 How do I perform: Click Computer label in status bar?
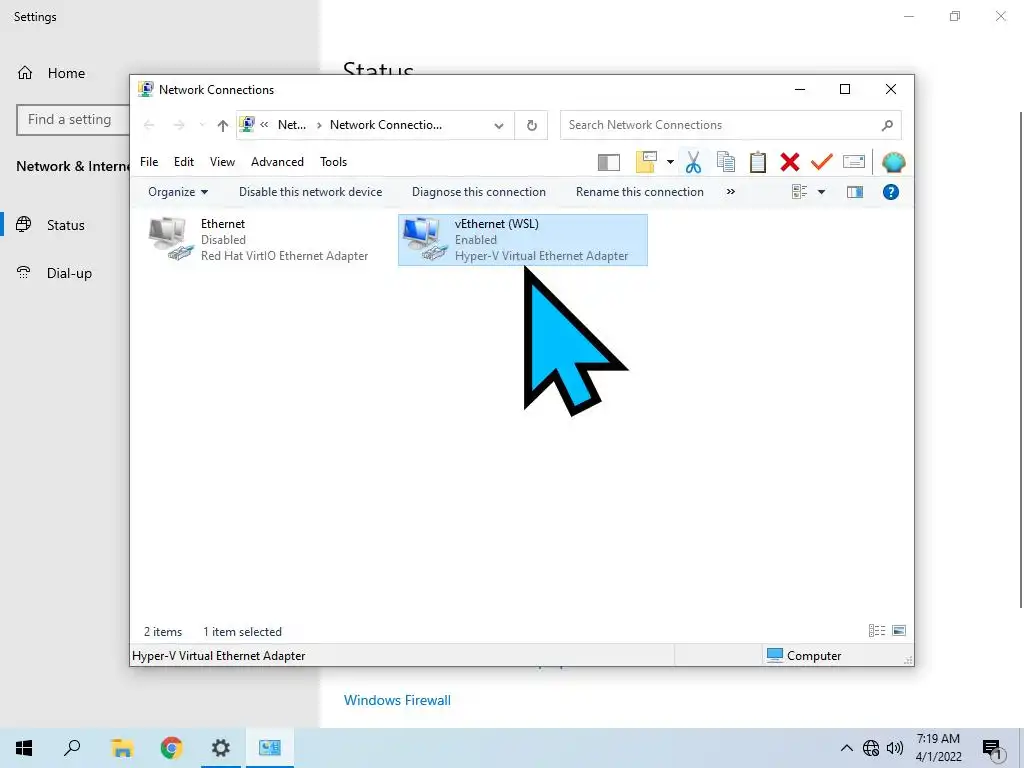(x=814, y=656)
